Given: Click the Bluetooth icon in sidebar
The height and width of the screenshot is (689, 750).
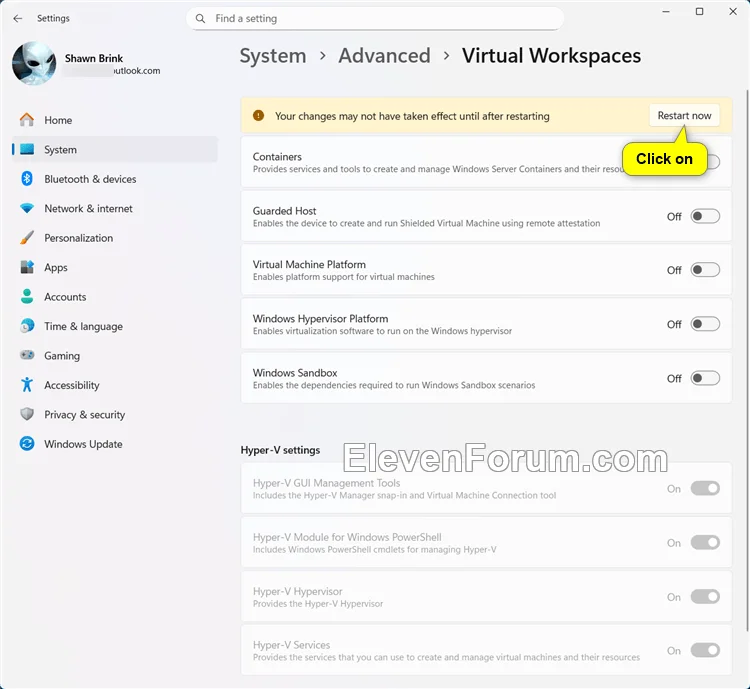Looking at the screenshot, I should coord(27,178).
